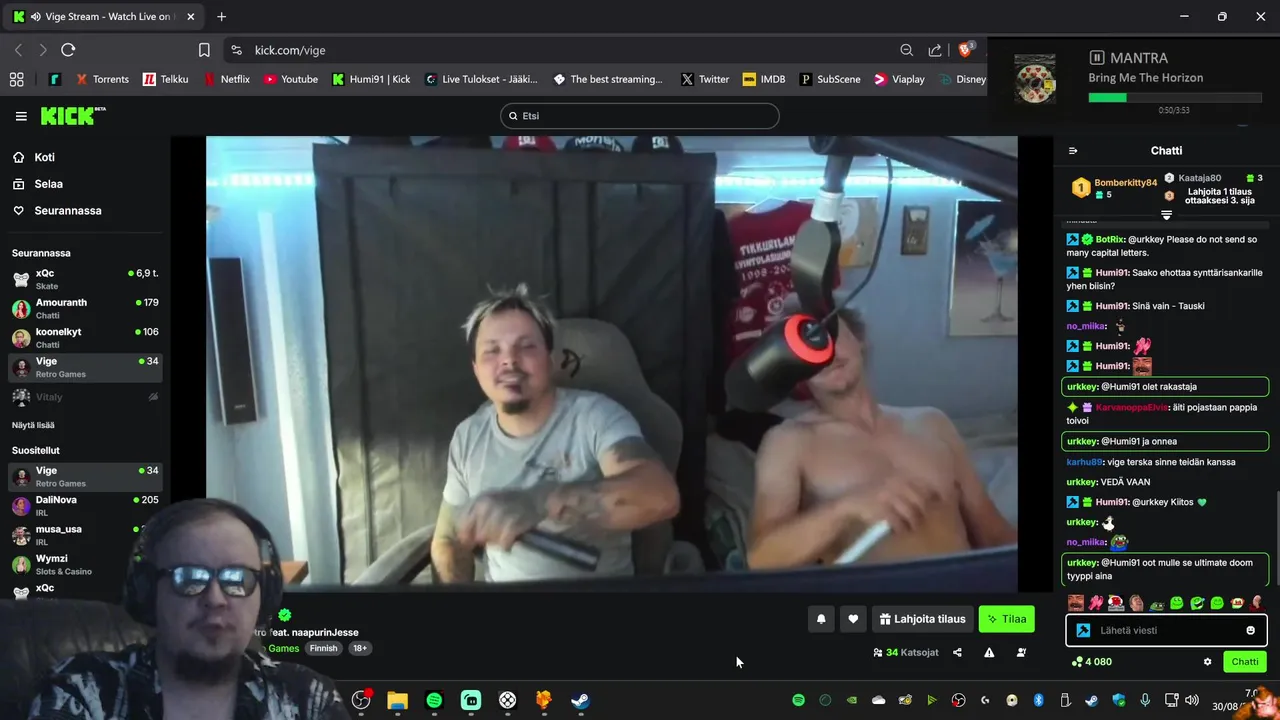Click the KICK logo
Screen dimensions: 1280x720
pyautogui.click(x=73, y=116)
